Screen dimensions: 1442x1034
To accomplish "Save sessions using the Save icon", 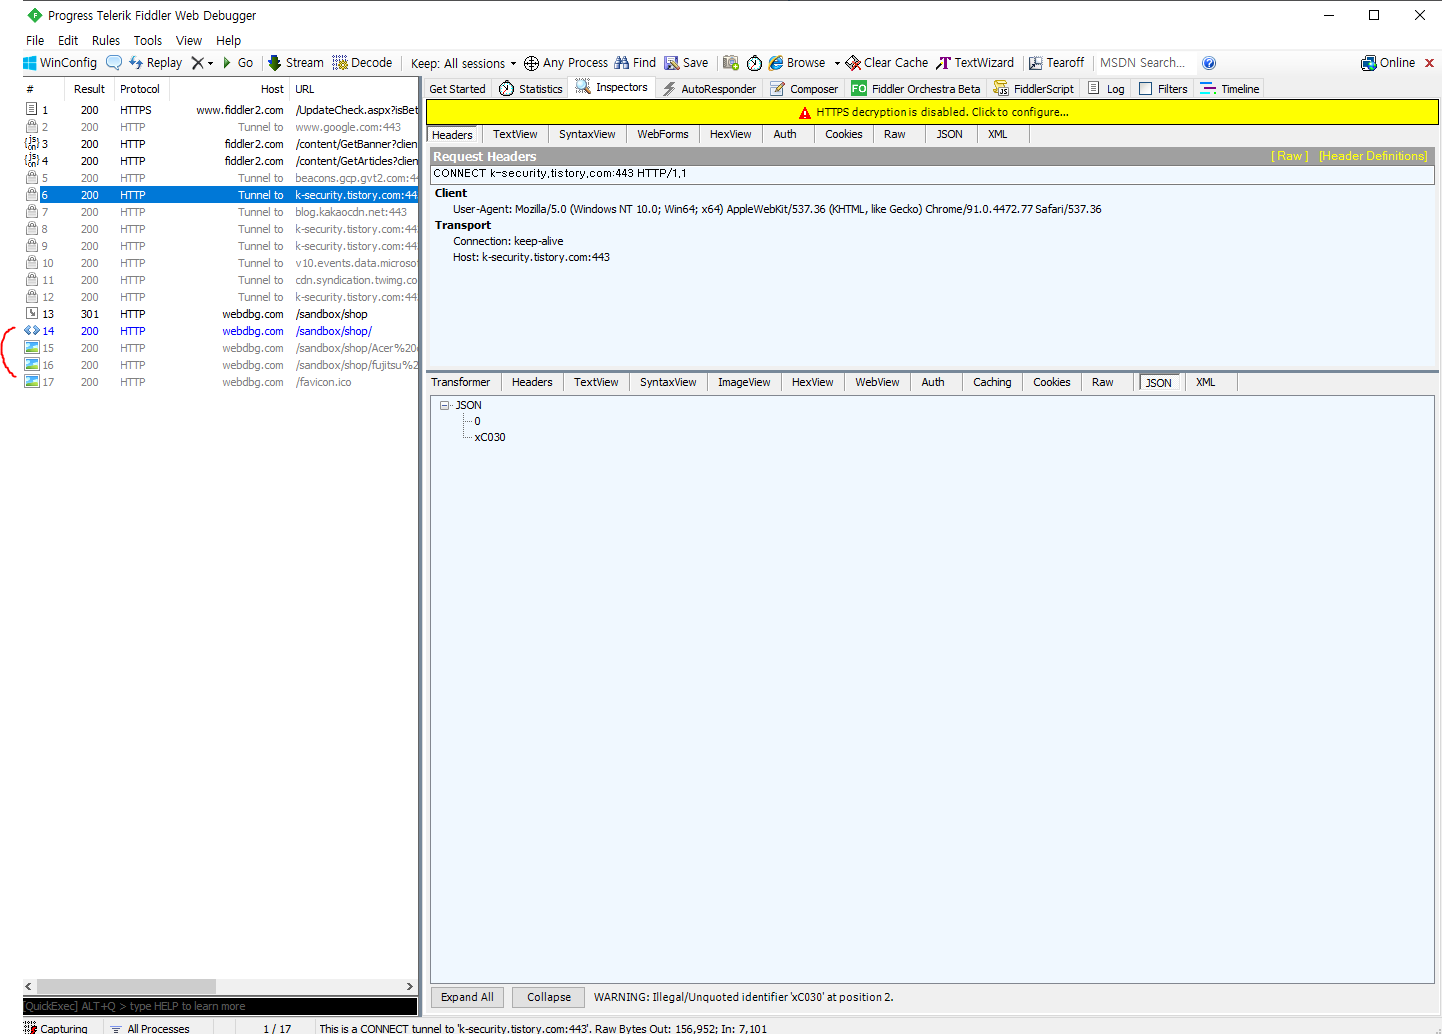I will pyautogui.click(x=686, y=63).
